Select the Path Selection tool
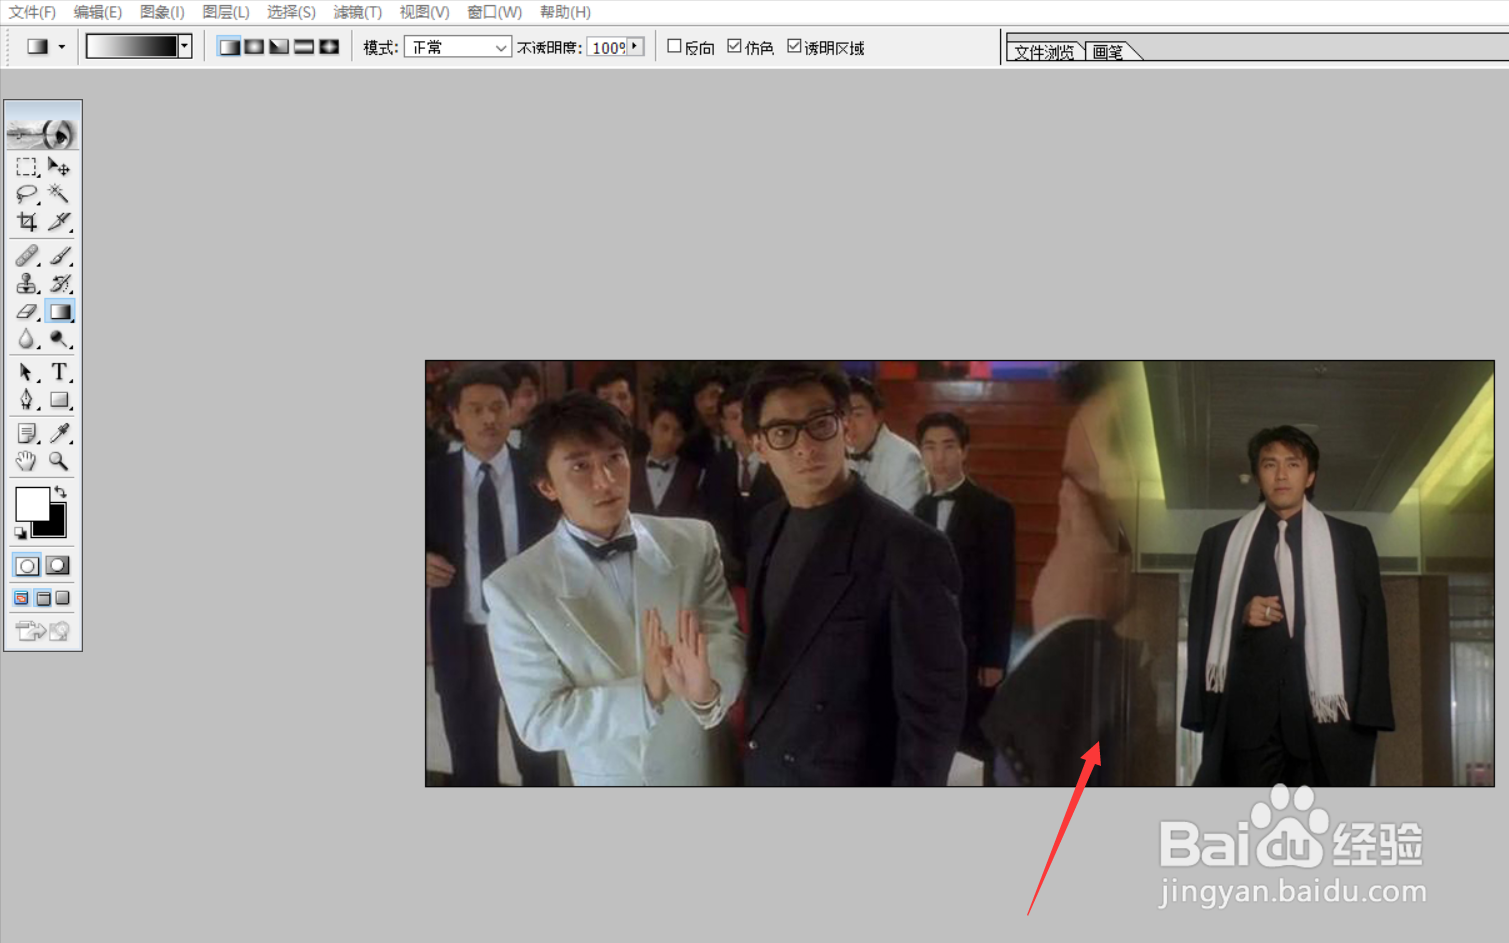Image resolution: width=1509 pixels, height=943 pixels. tap(27, 372)
